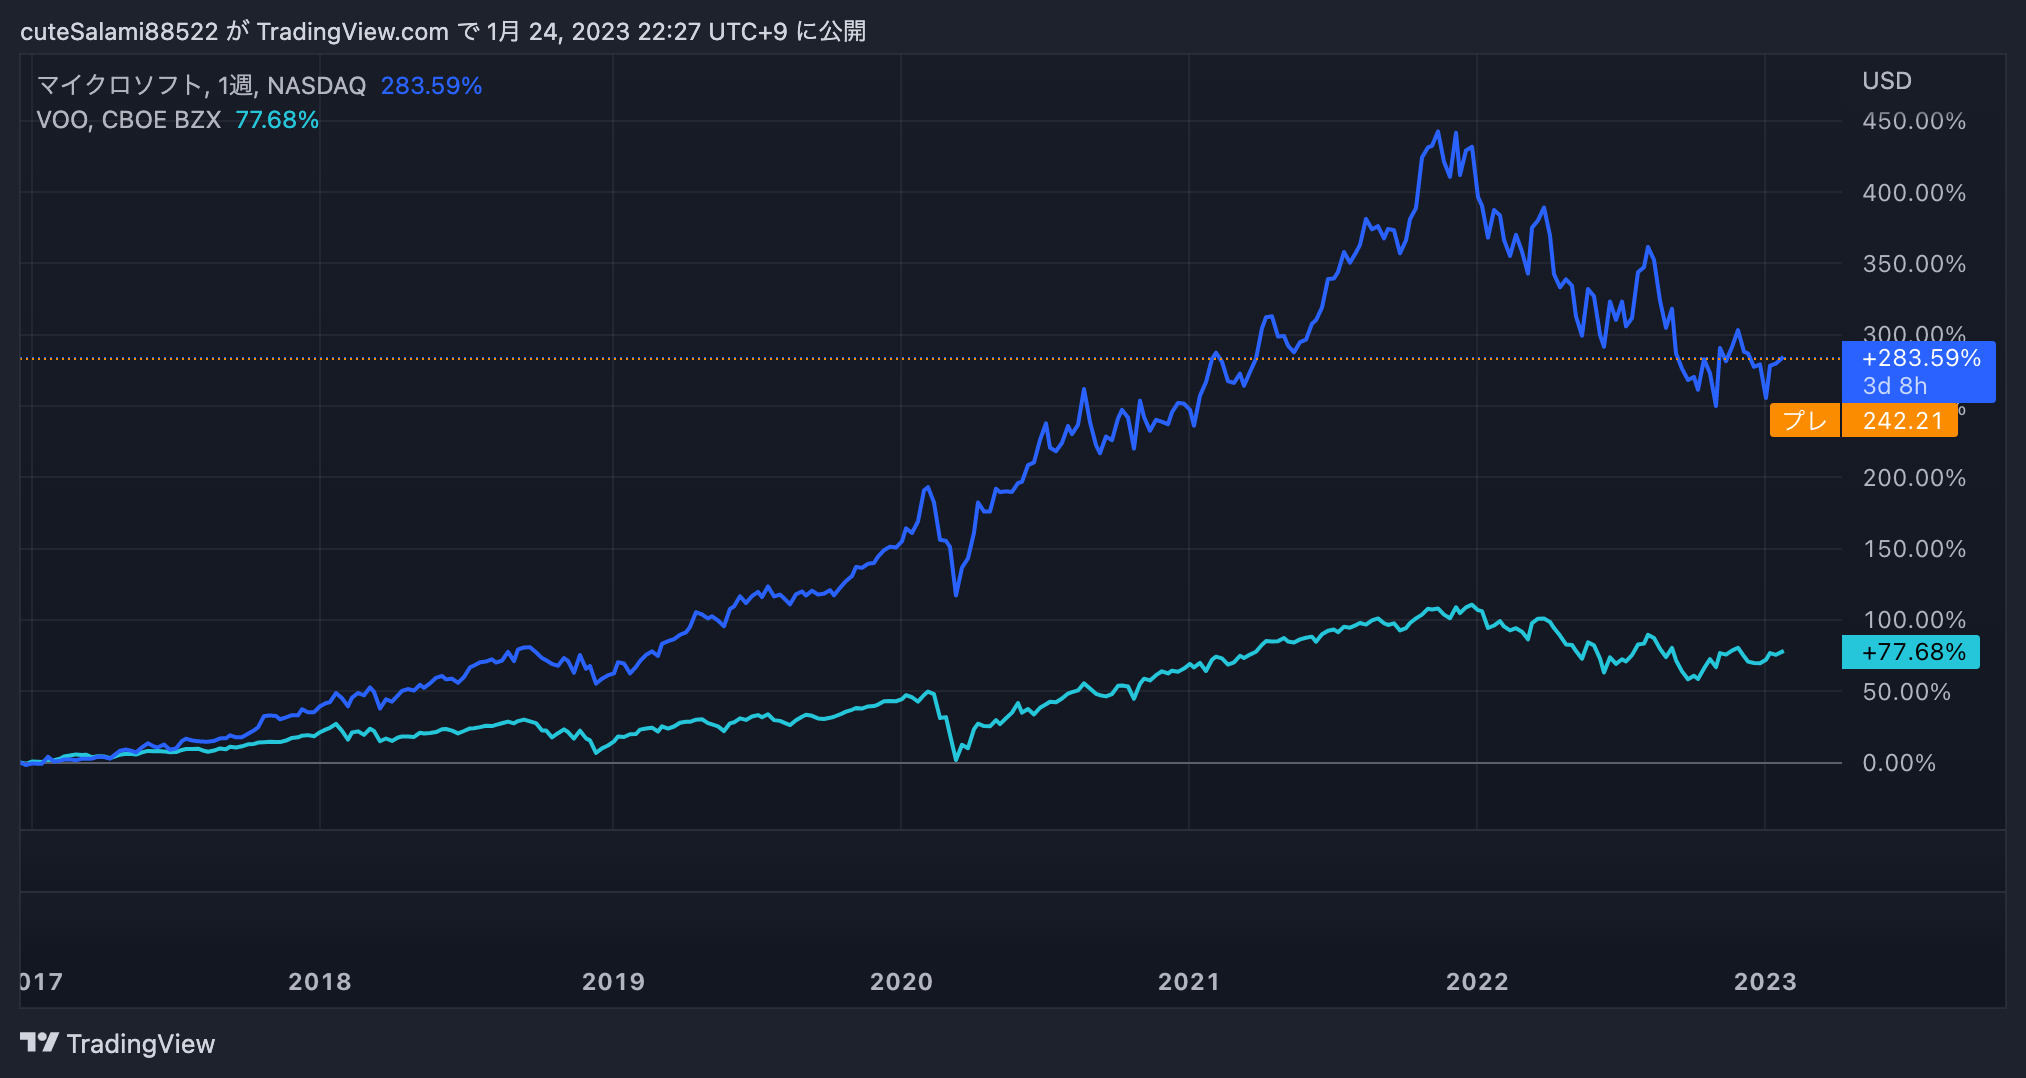Click the 283.59% legend value

[x=431, y=86]
